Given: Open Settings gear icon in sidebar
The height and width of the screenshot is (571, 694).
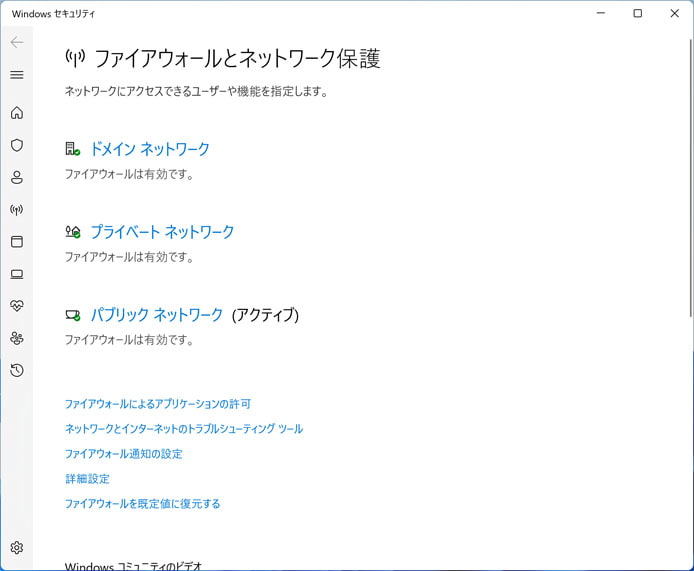Looking at the screenshot, I should click(17, 548).
